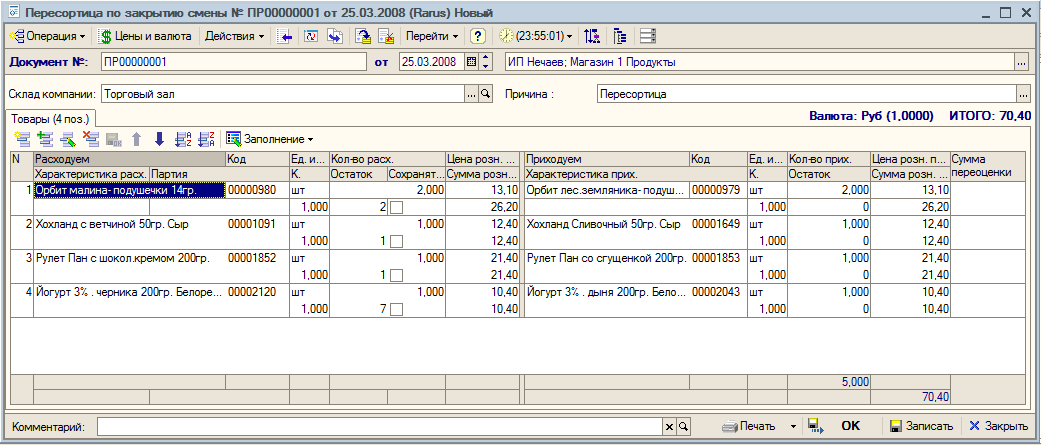Image resolution: width=1041 pixels, height=445 pixels.
Task: Open the Заполнение dropdown menu
Action: 270,139
